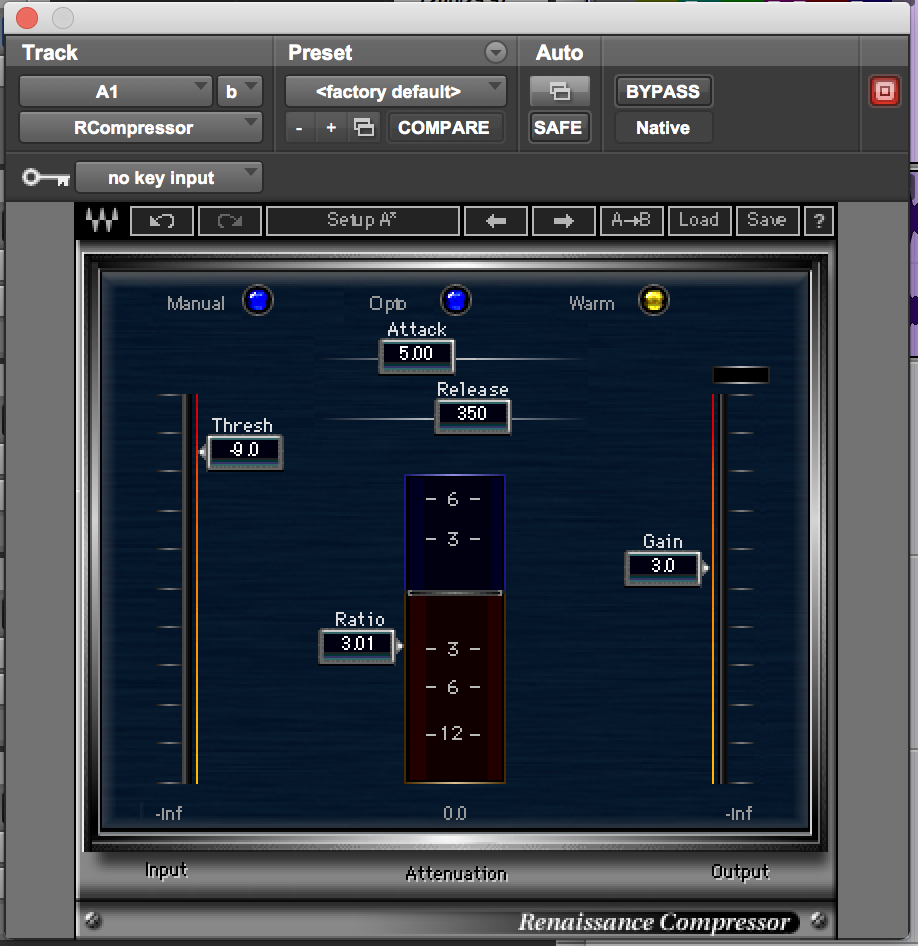Open the A1 track selector dropdown
This screenshot has width=918, height=946.
115,91
